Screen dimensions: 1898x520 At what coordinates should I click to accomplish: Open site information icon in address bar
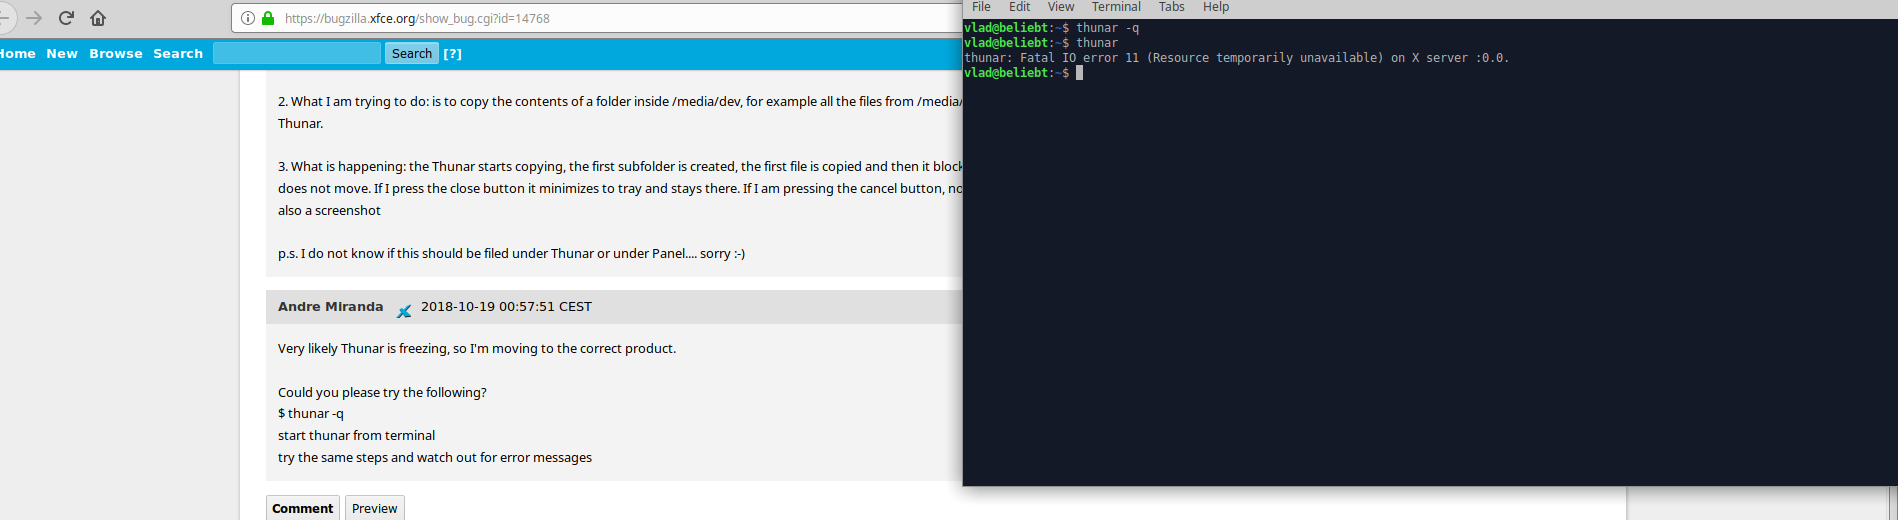248,18
